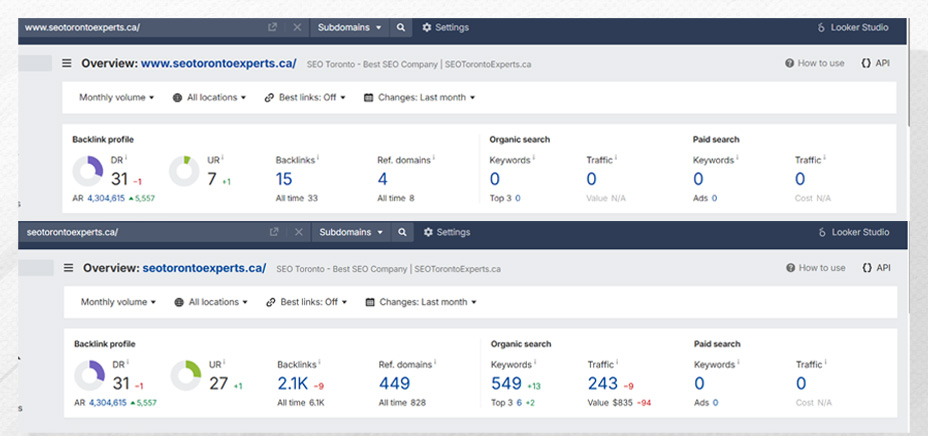This screenshot has height=436, width=928.
Task: Click the Backlinks info icon in the top panel
Action: (318, 158)
